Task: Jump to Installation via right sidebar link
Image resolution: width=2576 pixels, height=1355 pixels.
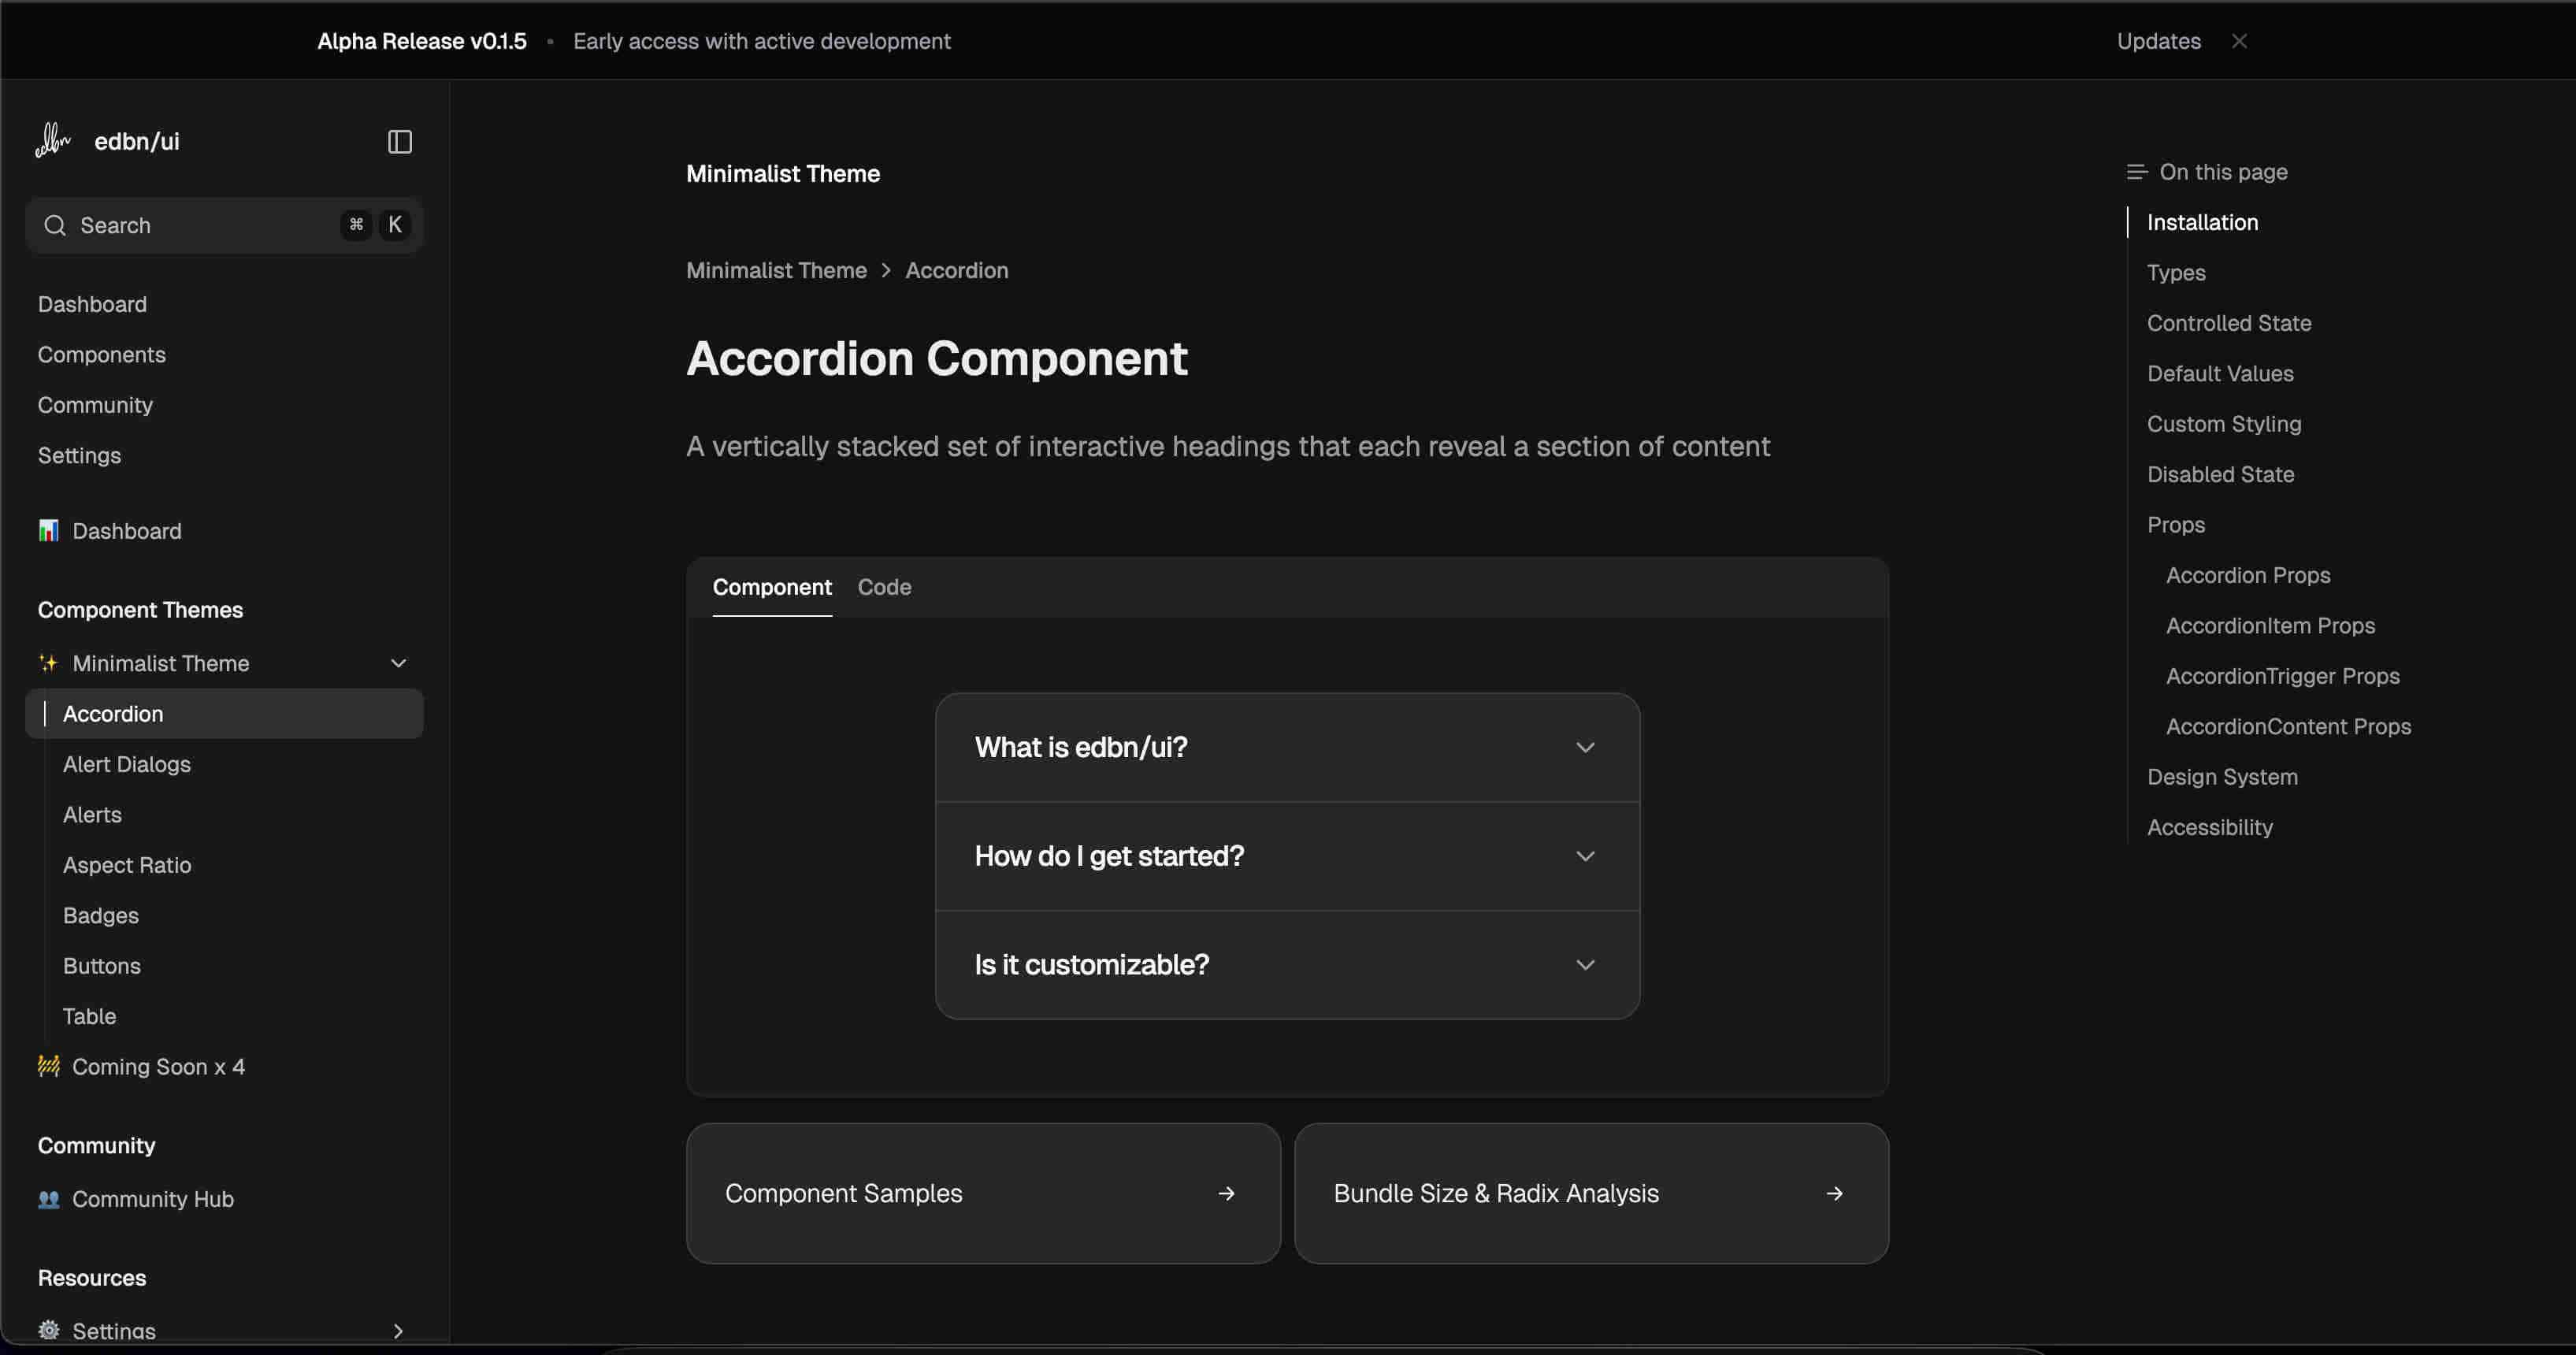Action: (x=2202, y=222)
